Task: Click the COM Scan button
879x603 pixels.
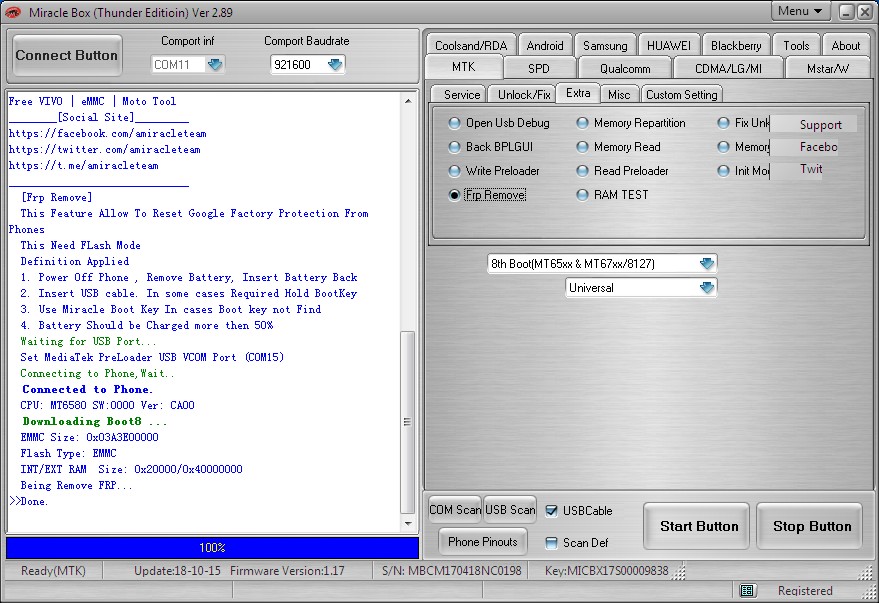Action: pos(455,509)
